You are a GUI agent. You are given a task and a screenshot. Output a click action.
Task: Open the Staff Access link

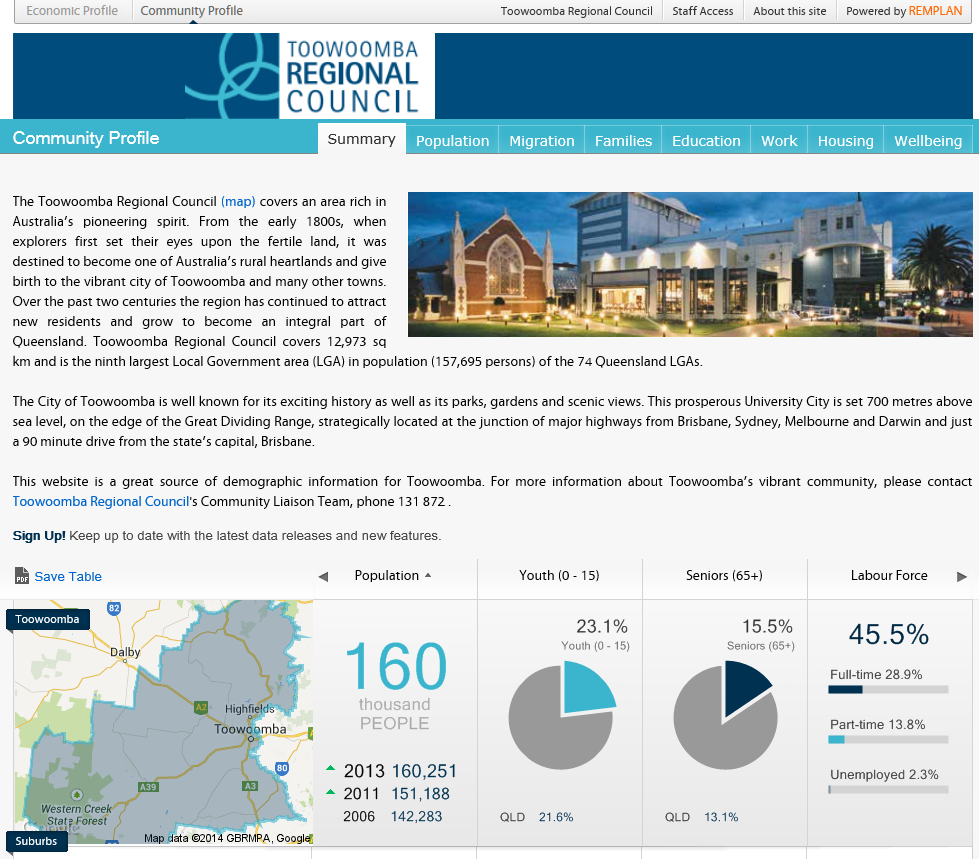click(x=702, y=11)
